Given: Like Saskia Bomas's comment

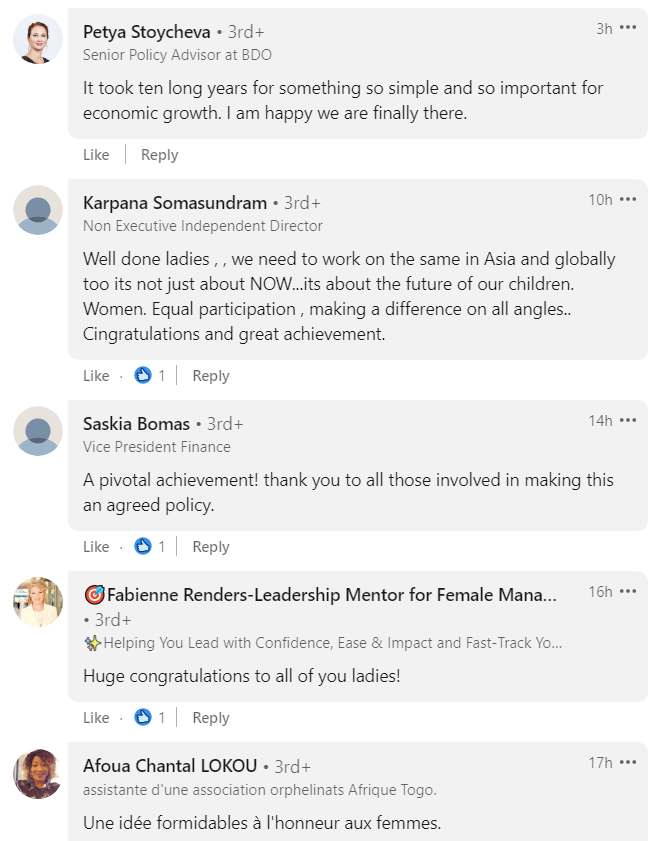Looking at the screenshot, I should pyautogui.click(x=96, y=547).
